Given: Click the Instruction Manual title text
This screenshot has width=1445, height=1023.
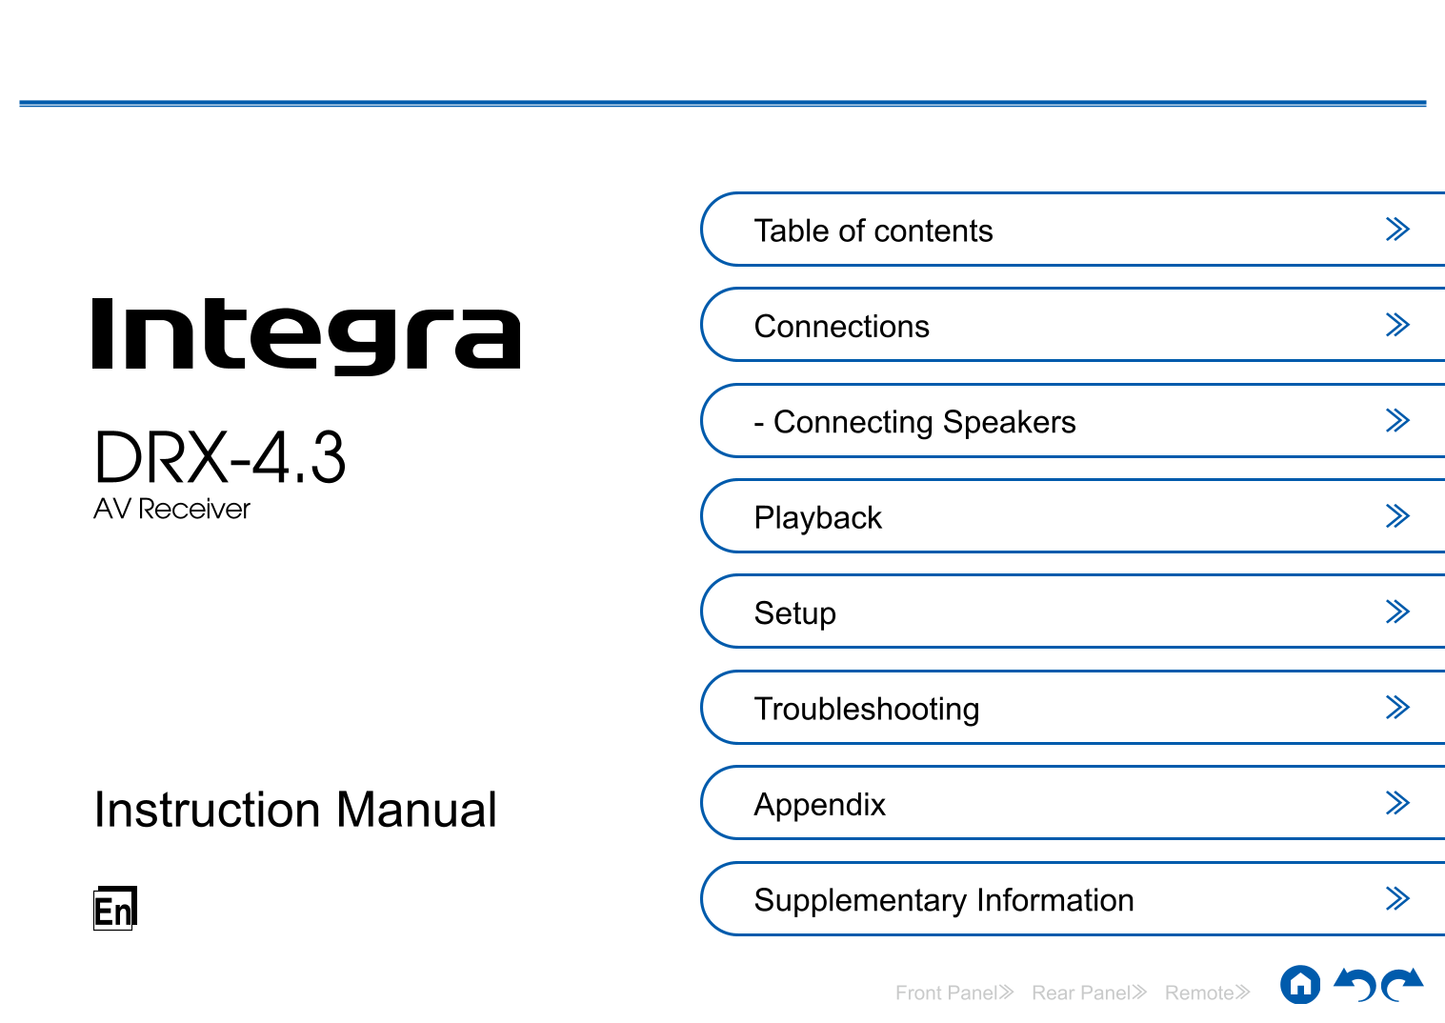Looking at the screenshot, I should pyautogui.click(x=295, y=810).
